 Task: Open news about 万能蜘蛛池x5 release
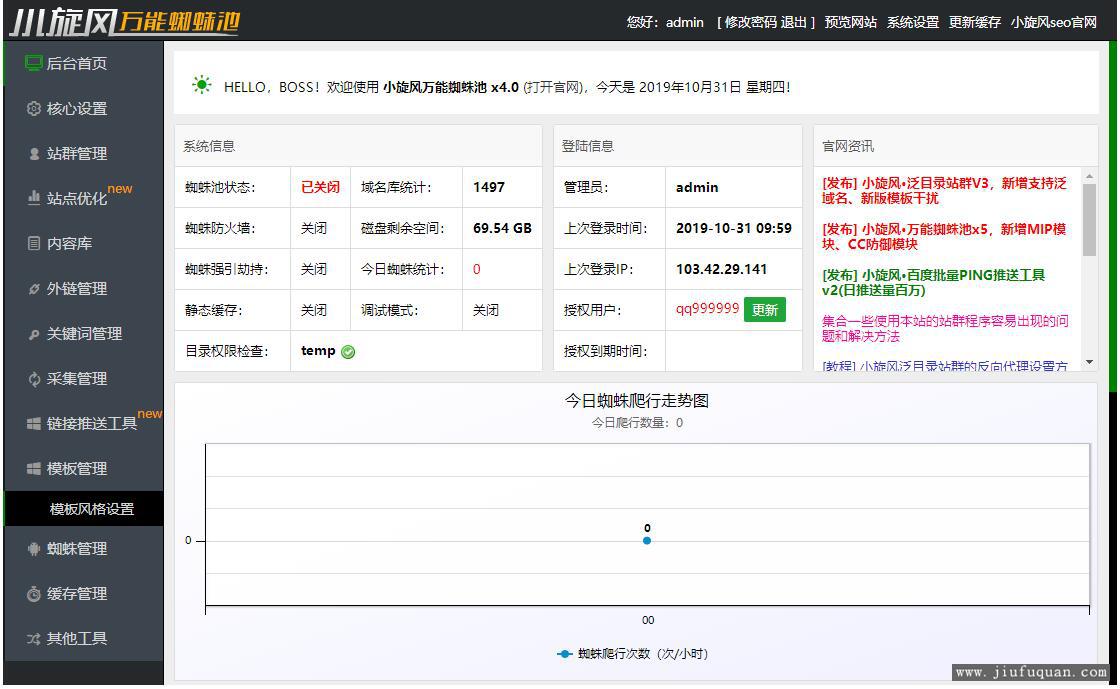coord(944,236)
